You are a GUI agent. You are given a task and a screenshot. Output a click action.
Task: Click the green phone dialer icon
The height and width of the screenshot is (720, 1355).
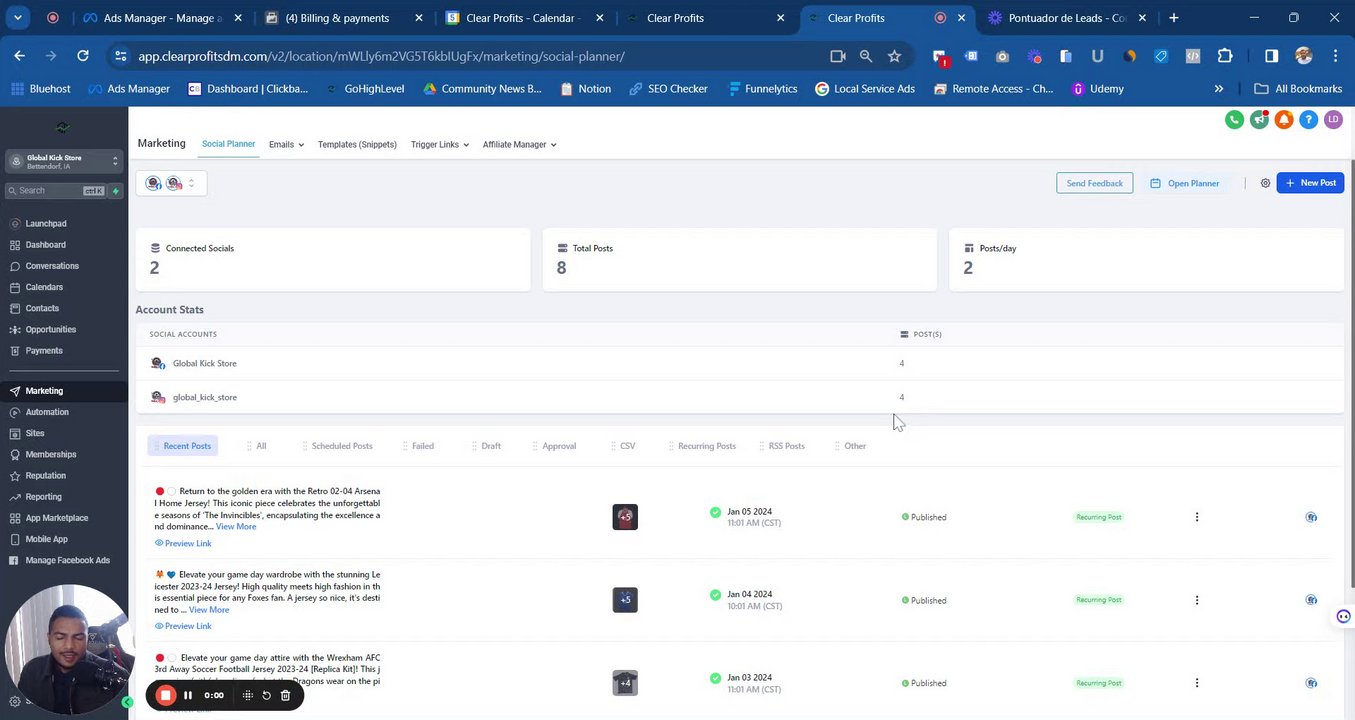coord(1234,120)
